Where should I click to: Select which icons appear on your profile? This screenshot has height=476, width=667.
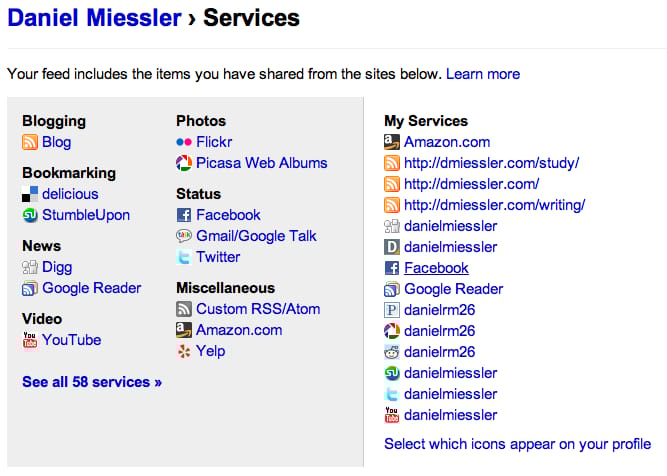517,444
